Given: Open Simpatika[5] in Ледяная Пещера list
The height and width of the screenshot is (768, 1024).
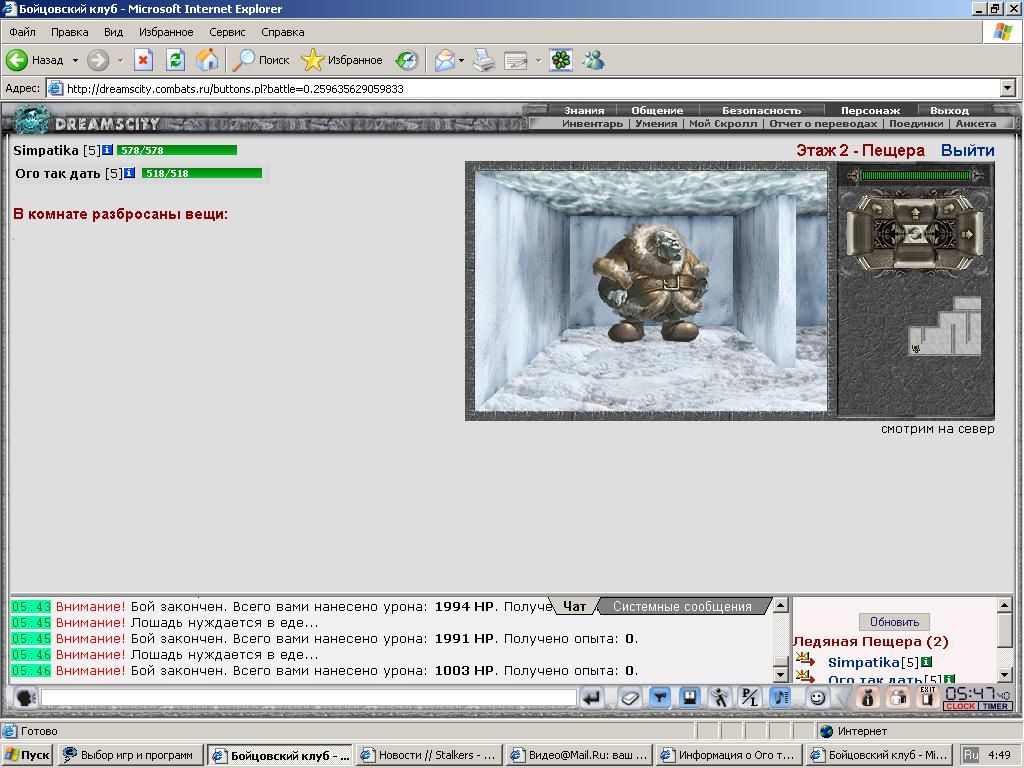Looking at the screenshot, I should point(872,662).
